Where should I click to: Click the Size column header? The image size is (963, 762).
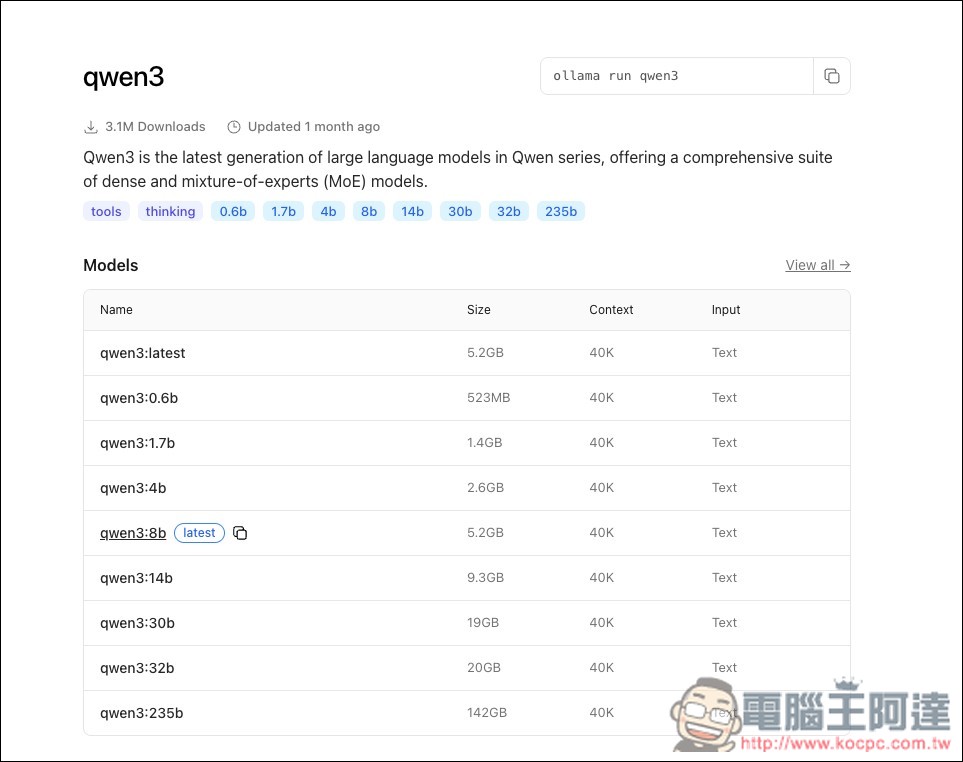[x=478, y=309]
